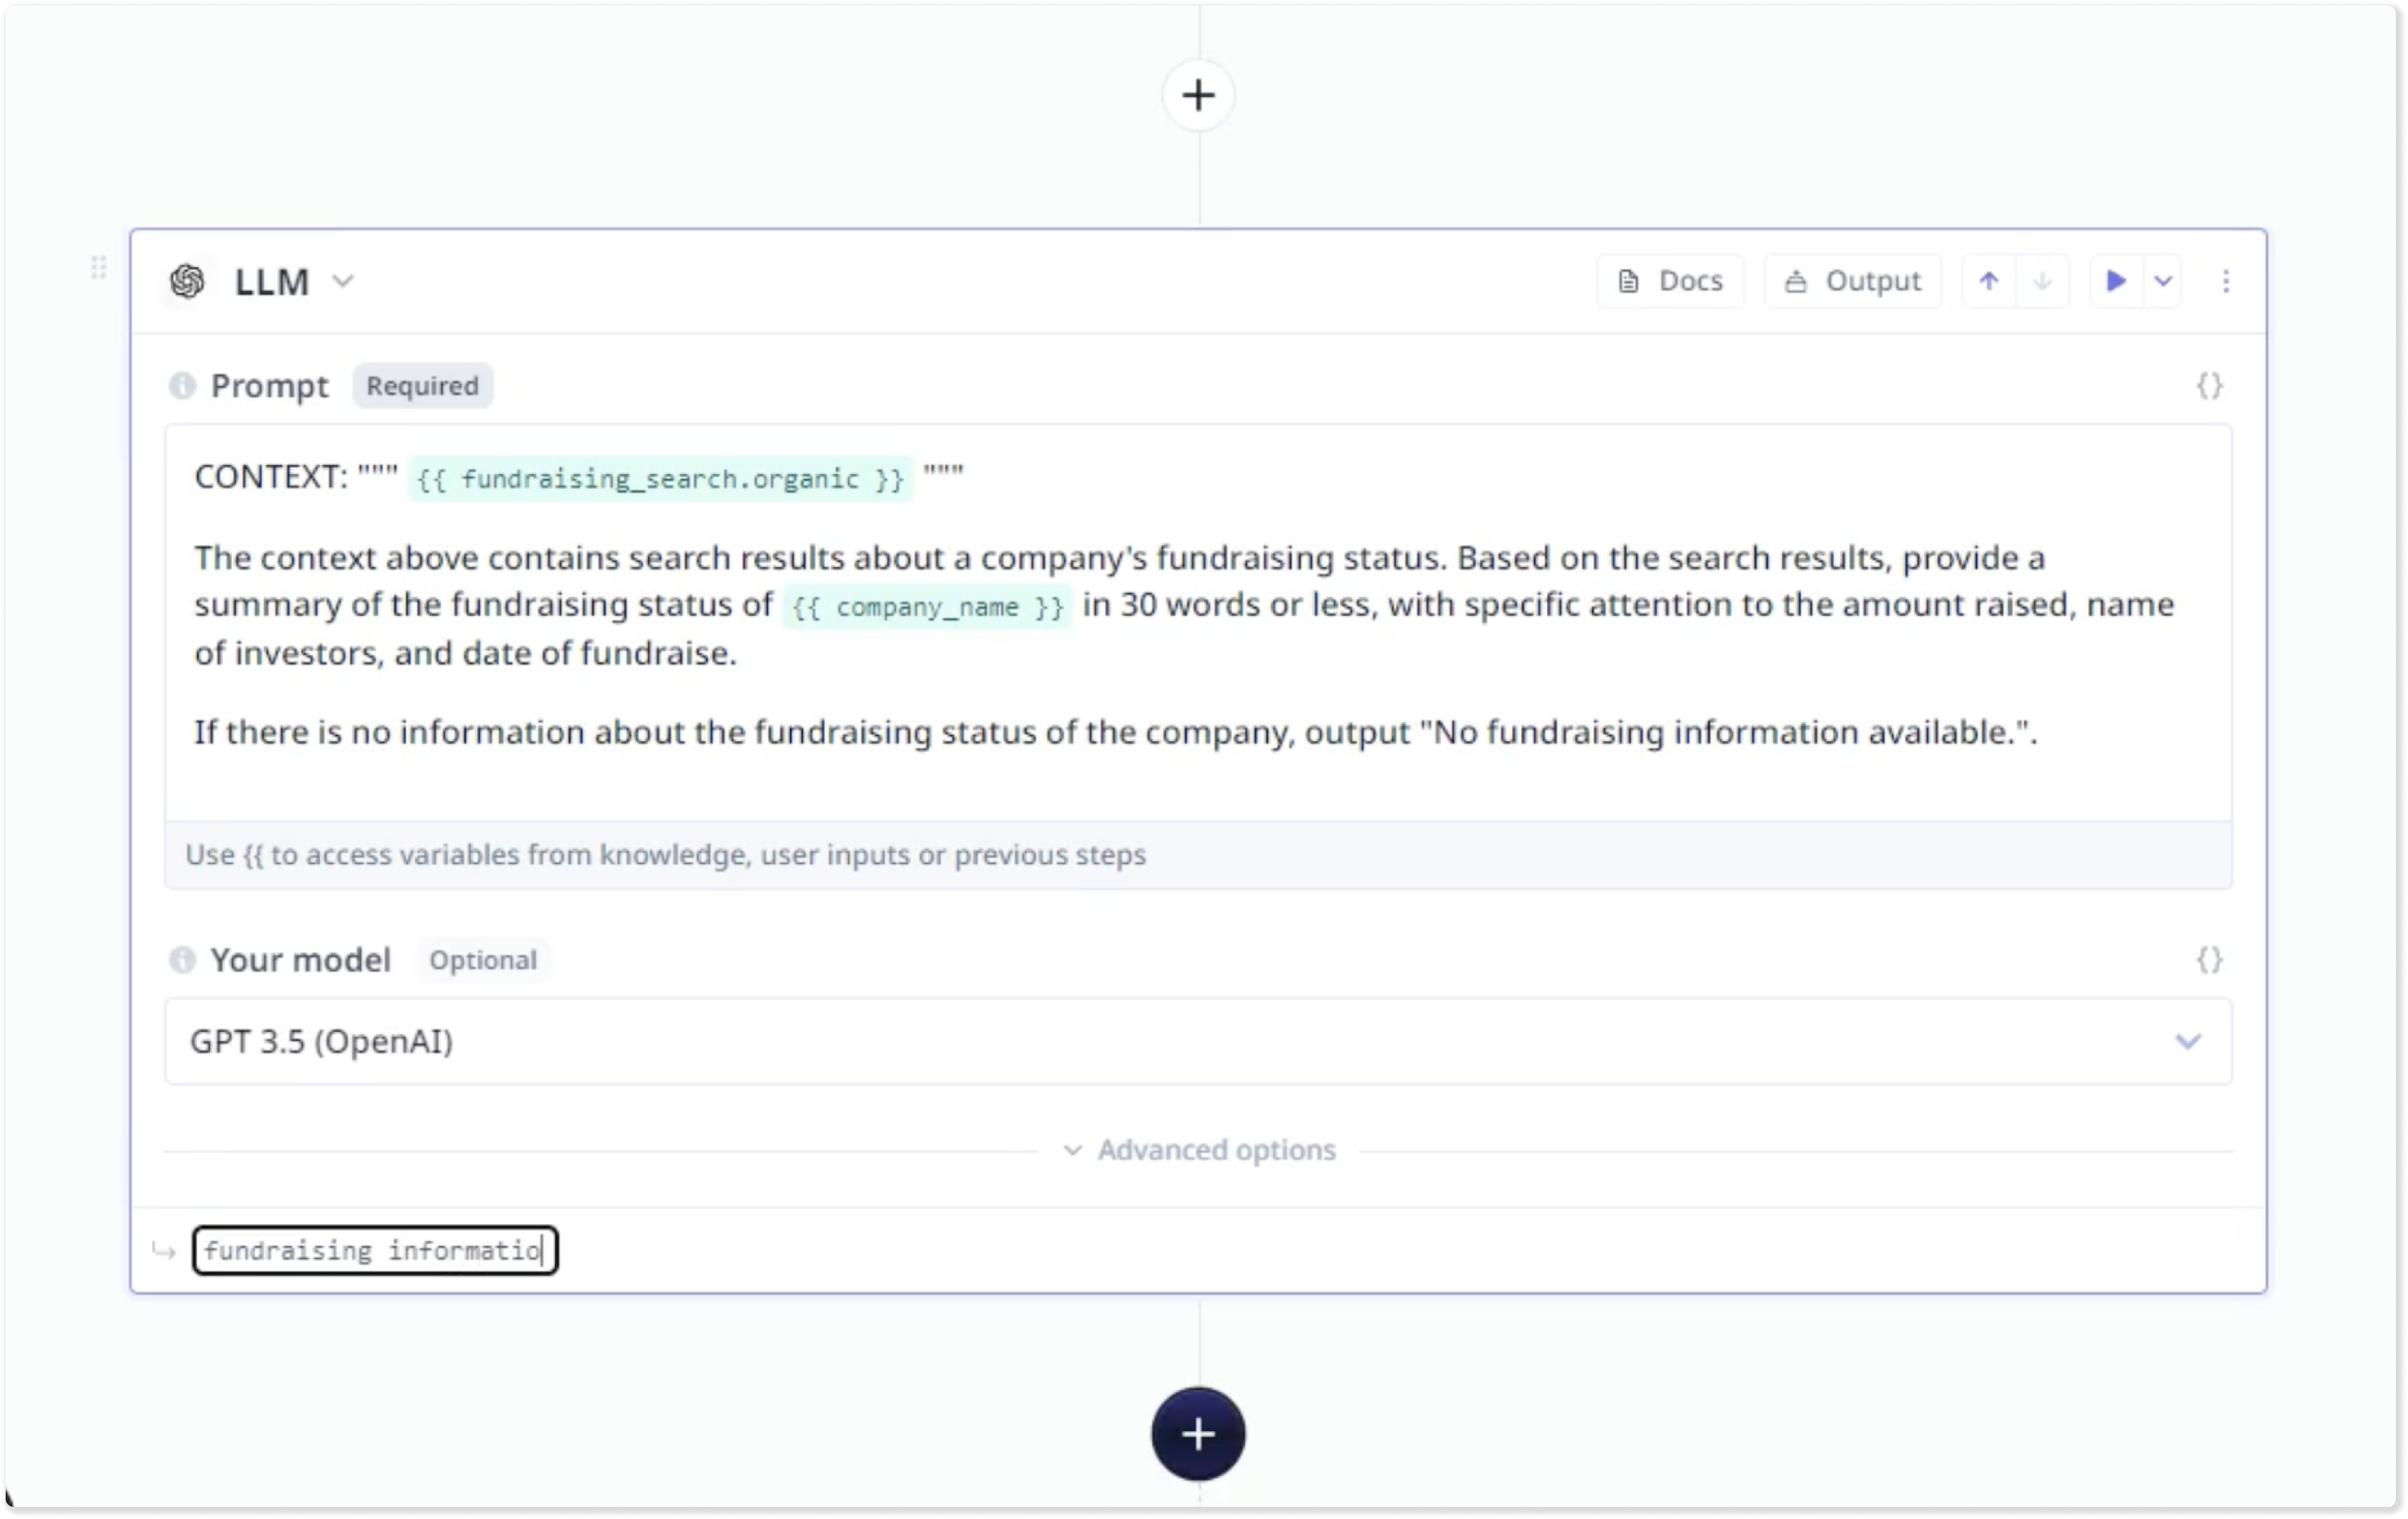Open run options chevron next to play
This screenshot has height=1519, width=2408.
2163,281
